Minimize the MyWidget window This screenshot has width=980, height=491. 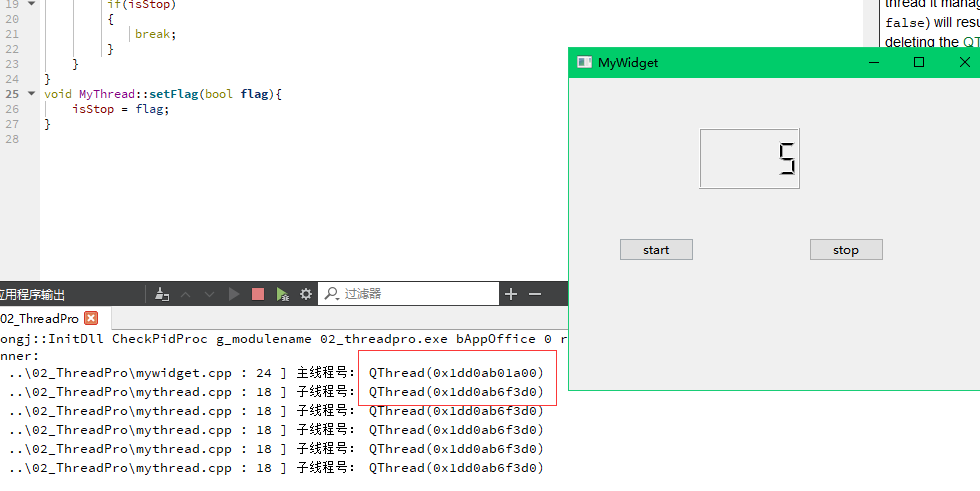pyautogui.click(x=874, y=62)
